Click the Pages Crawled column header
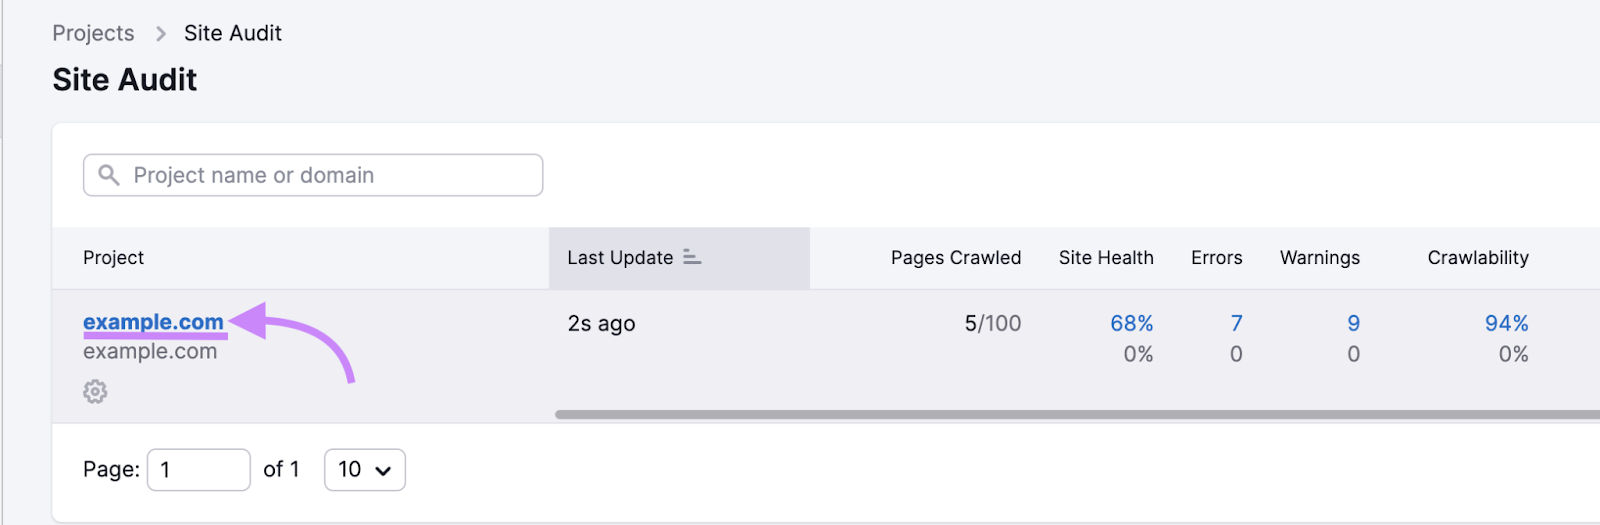Image resolution: width=1600 pixels, height=525 pixels. 955,257
